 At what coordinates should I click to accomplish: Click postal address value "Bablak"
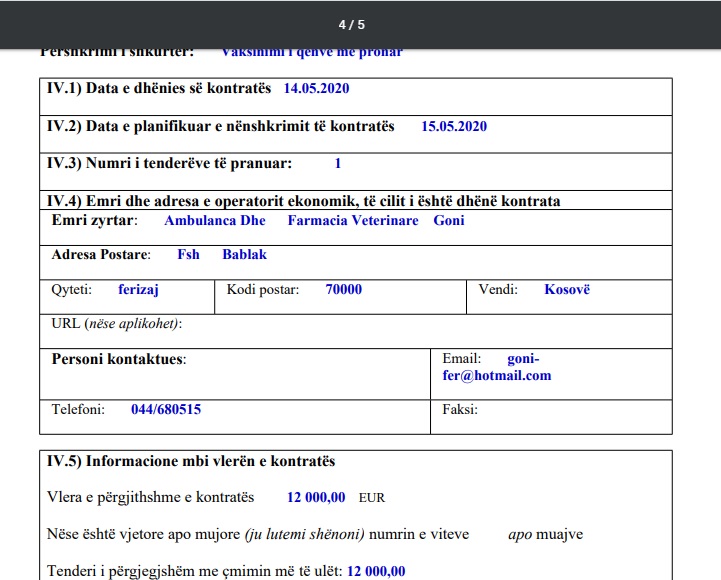pos(245,254)
